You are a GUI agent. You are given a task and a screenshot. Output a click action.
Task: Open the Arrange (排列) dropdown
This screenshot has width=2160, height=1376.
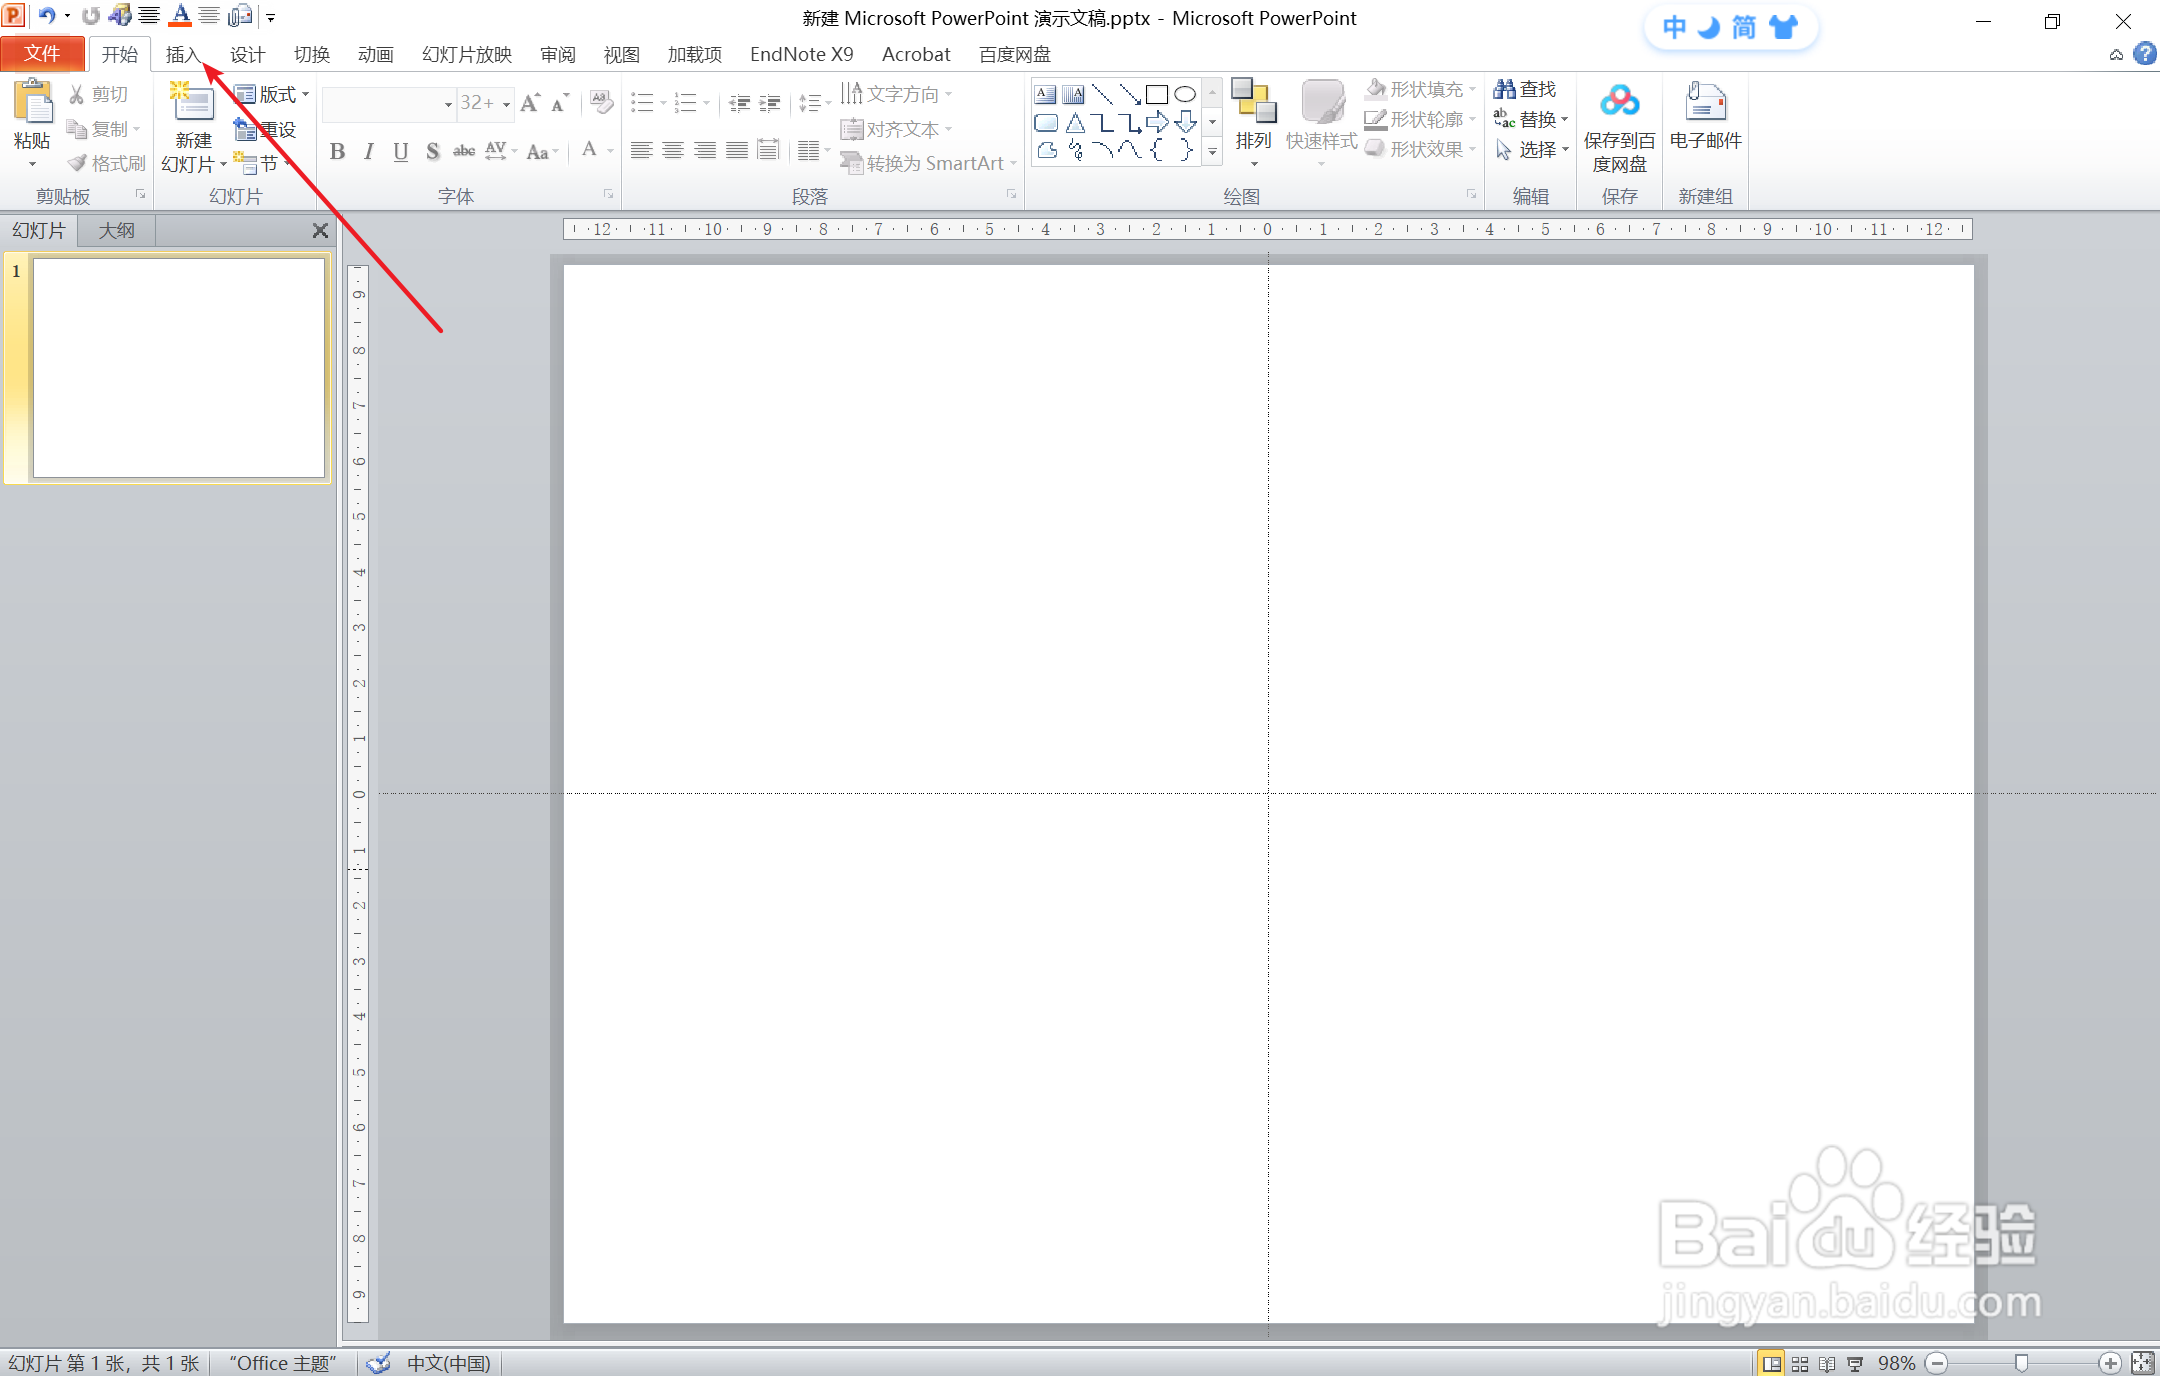(1253, 121)
